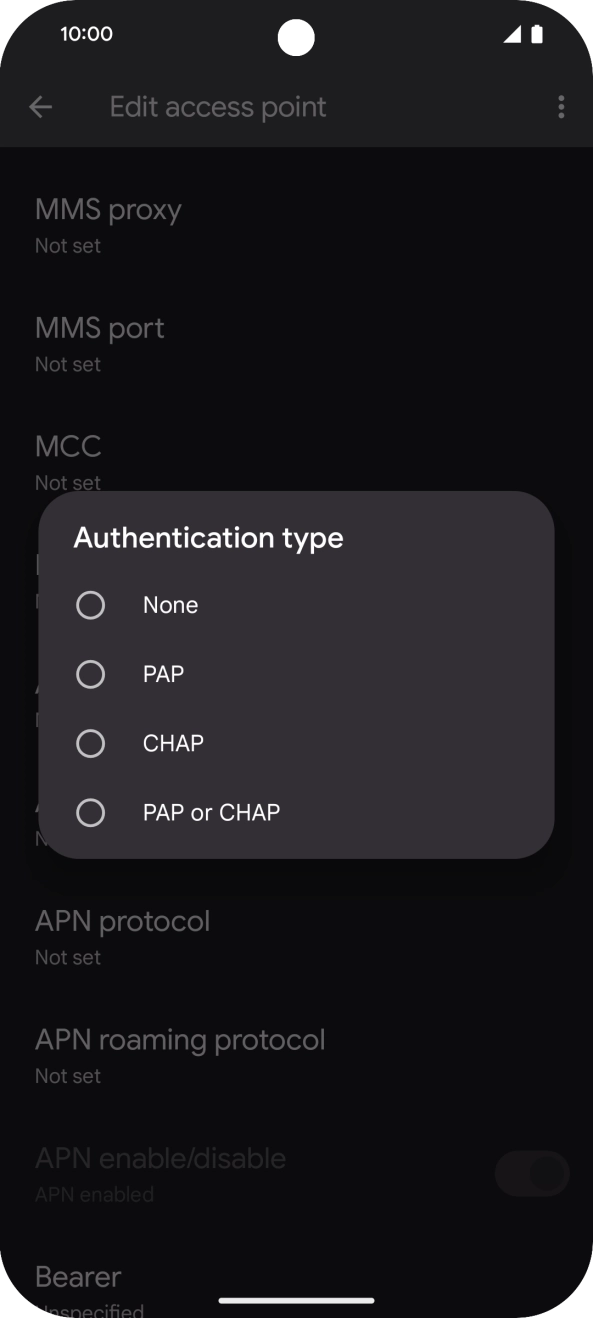Open the APN roaming protocol option
The image size is (593, 1318).
(296, 1055)
